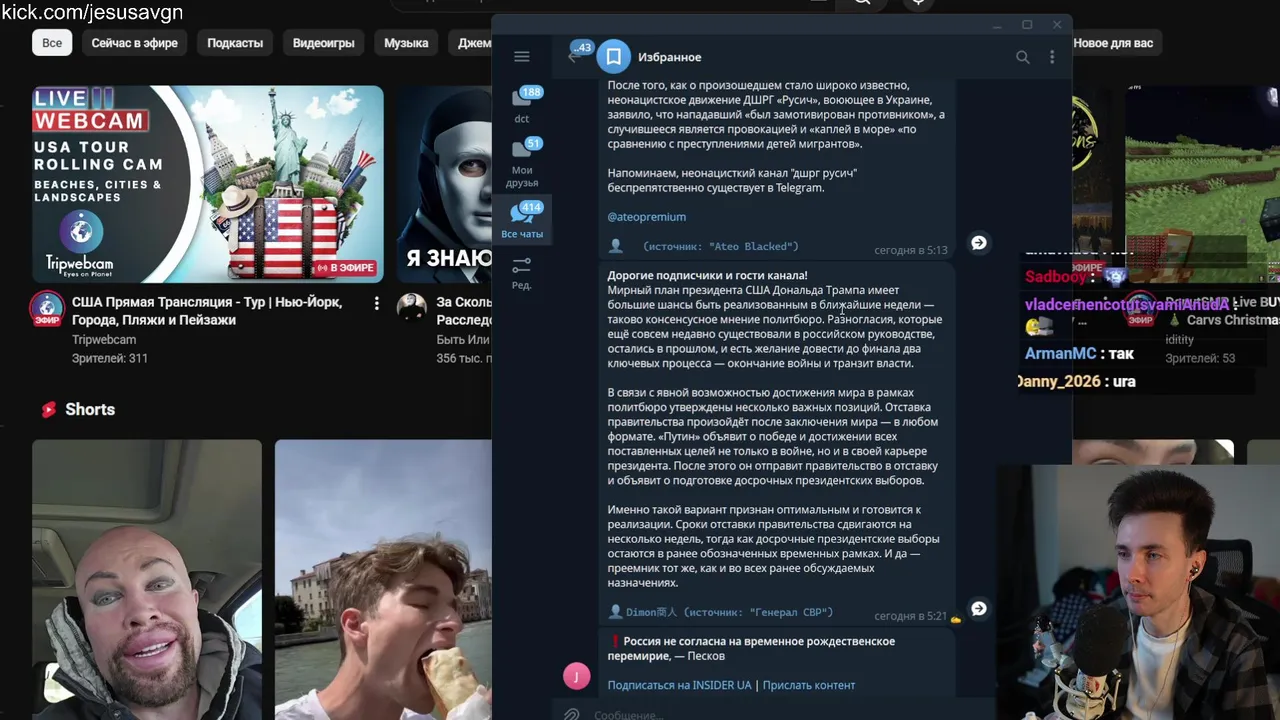Viewport: 1280px width, 720px height.
Task: Click the ArmanMC chat overlay message
Action: pyautogui.click(x=1080, y=354)
